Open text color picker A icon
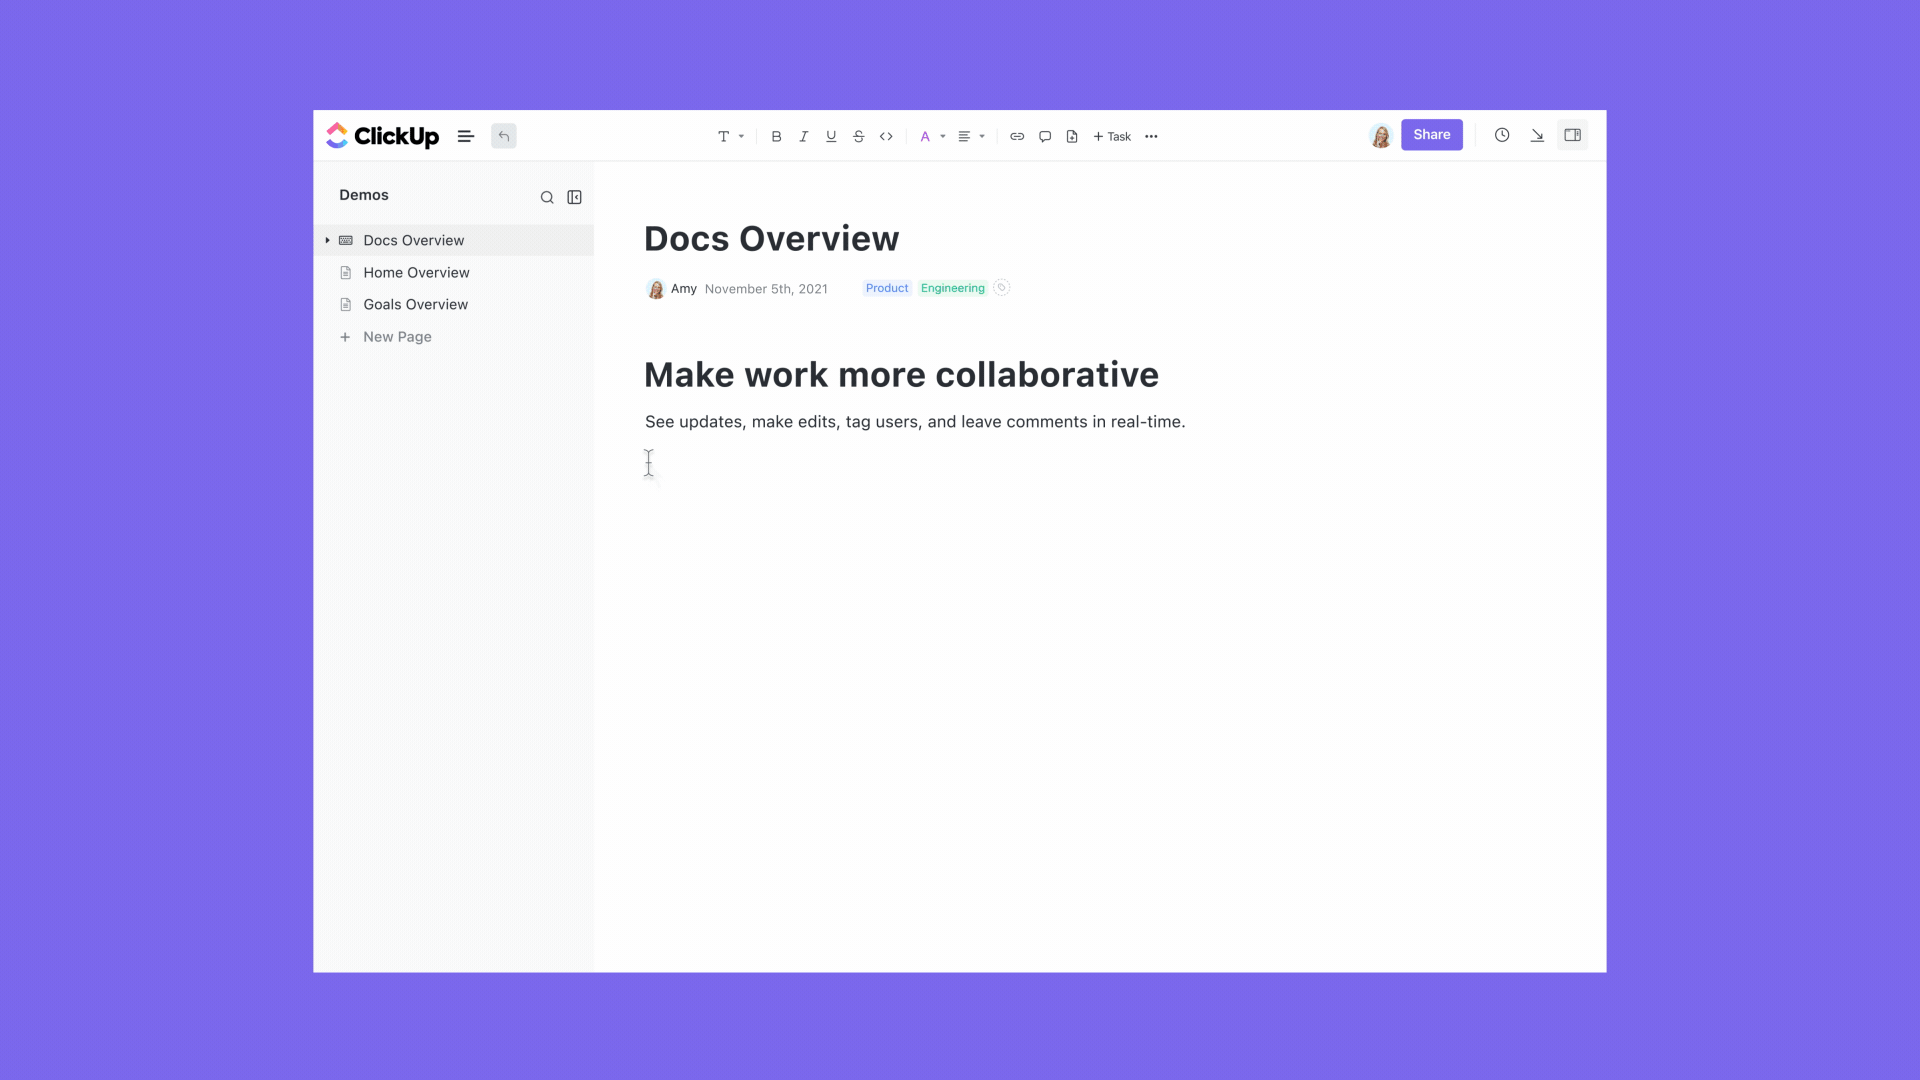 (x=926, y=136)
